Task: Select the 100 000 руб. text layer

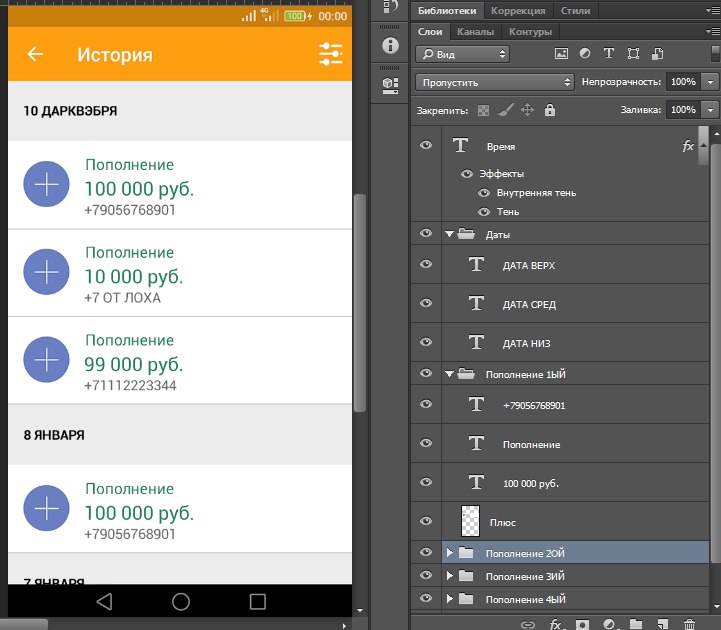Action: pyautogui.click(x=530, y=483)
